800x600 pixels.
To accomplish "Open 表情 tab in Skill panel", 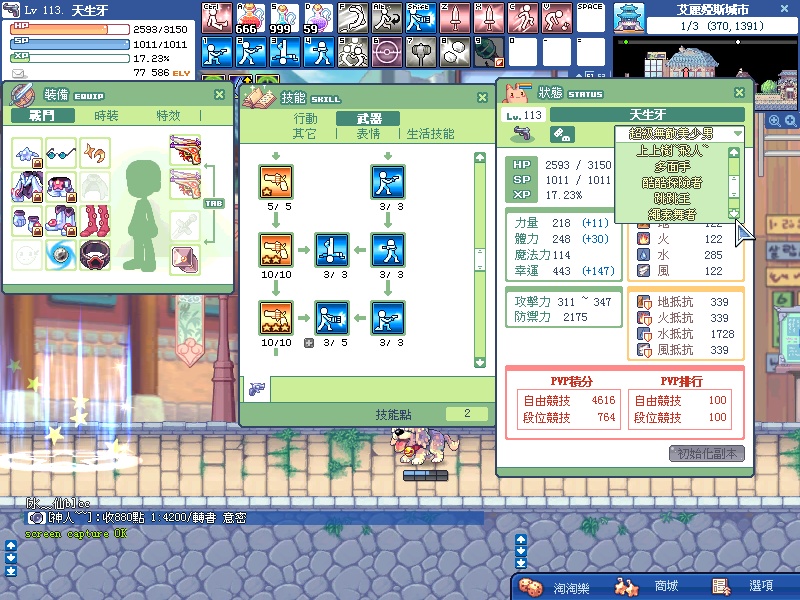I will pyautogui.click(x=368, y=134).
